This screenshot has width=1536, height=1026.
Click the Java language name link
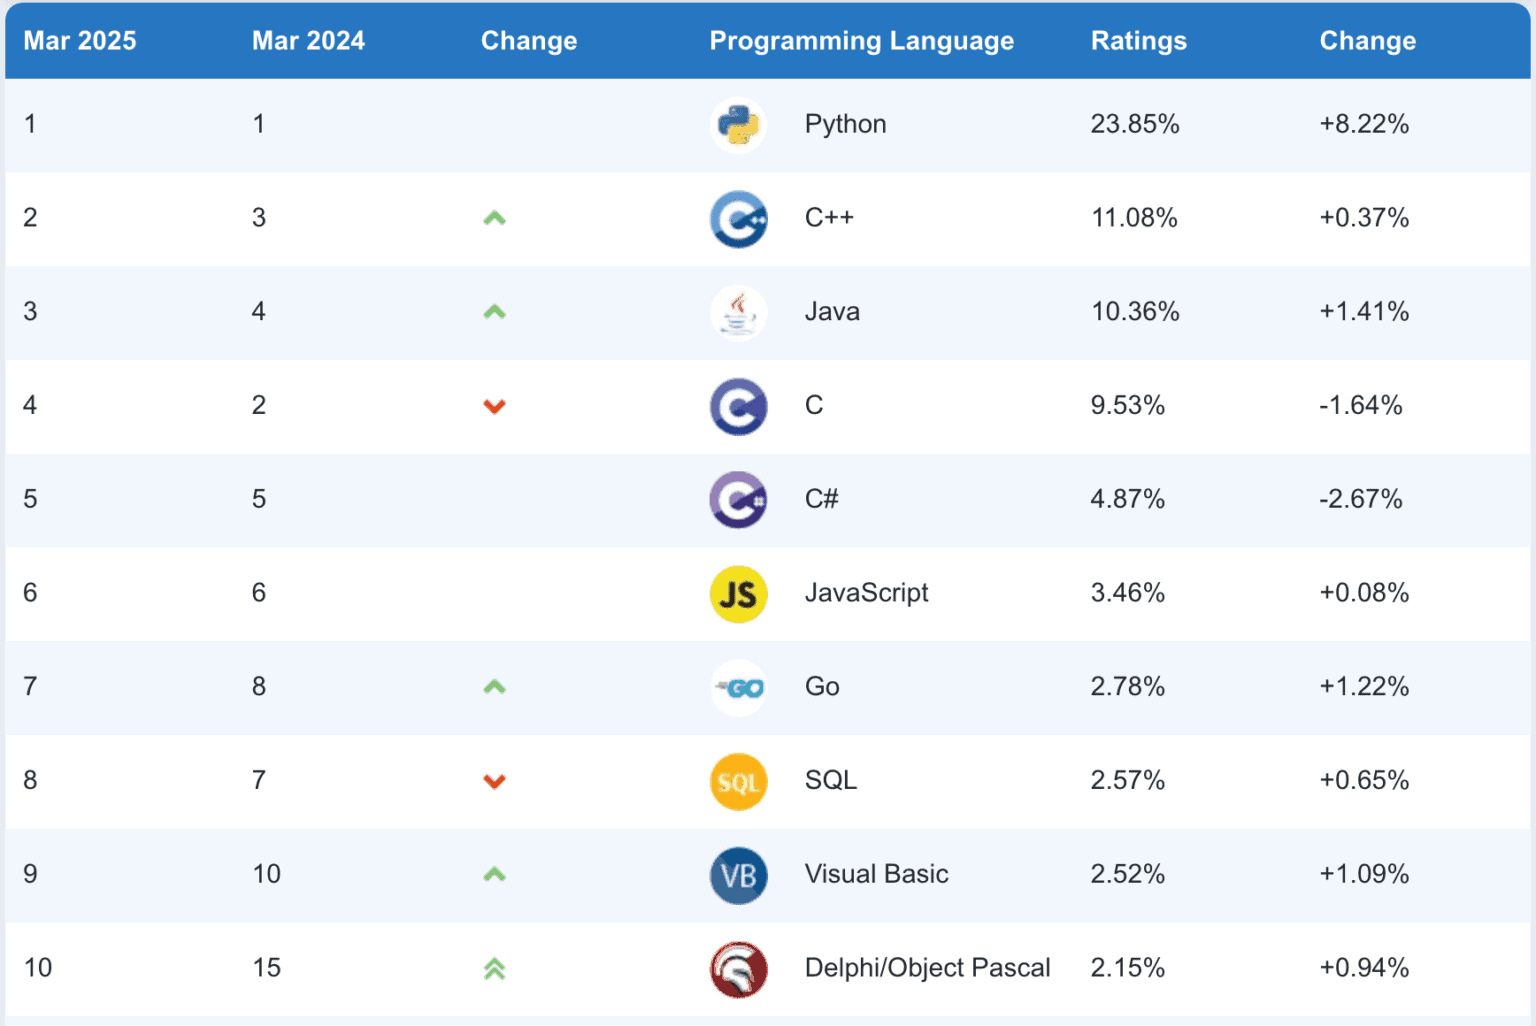(831, 312)
